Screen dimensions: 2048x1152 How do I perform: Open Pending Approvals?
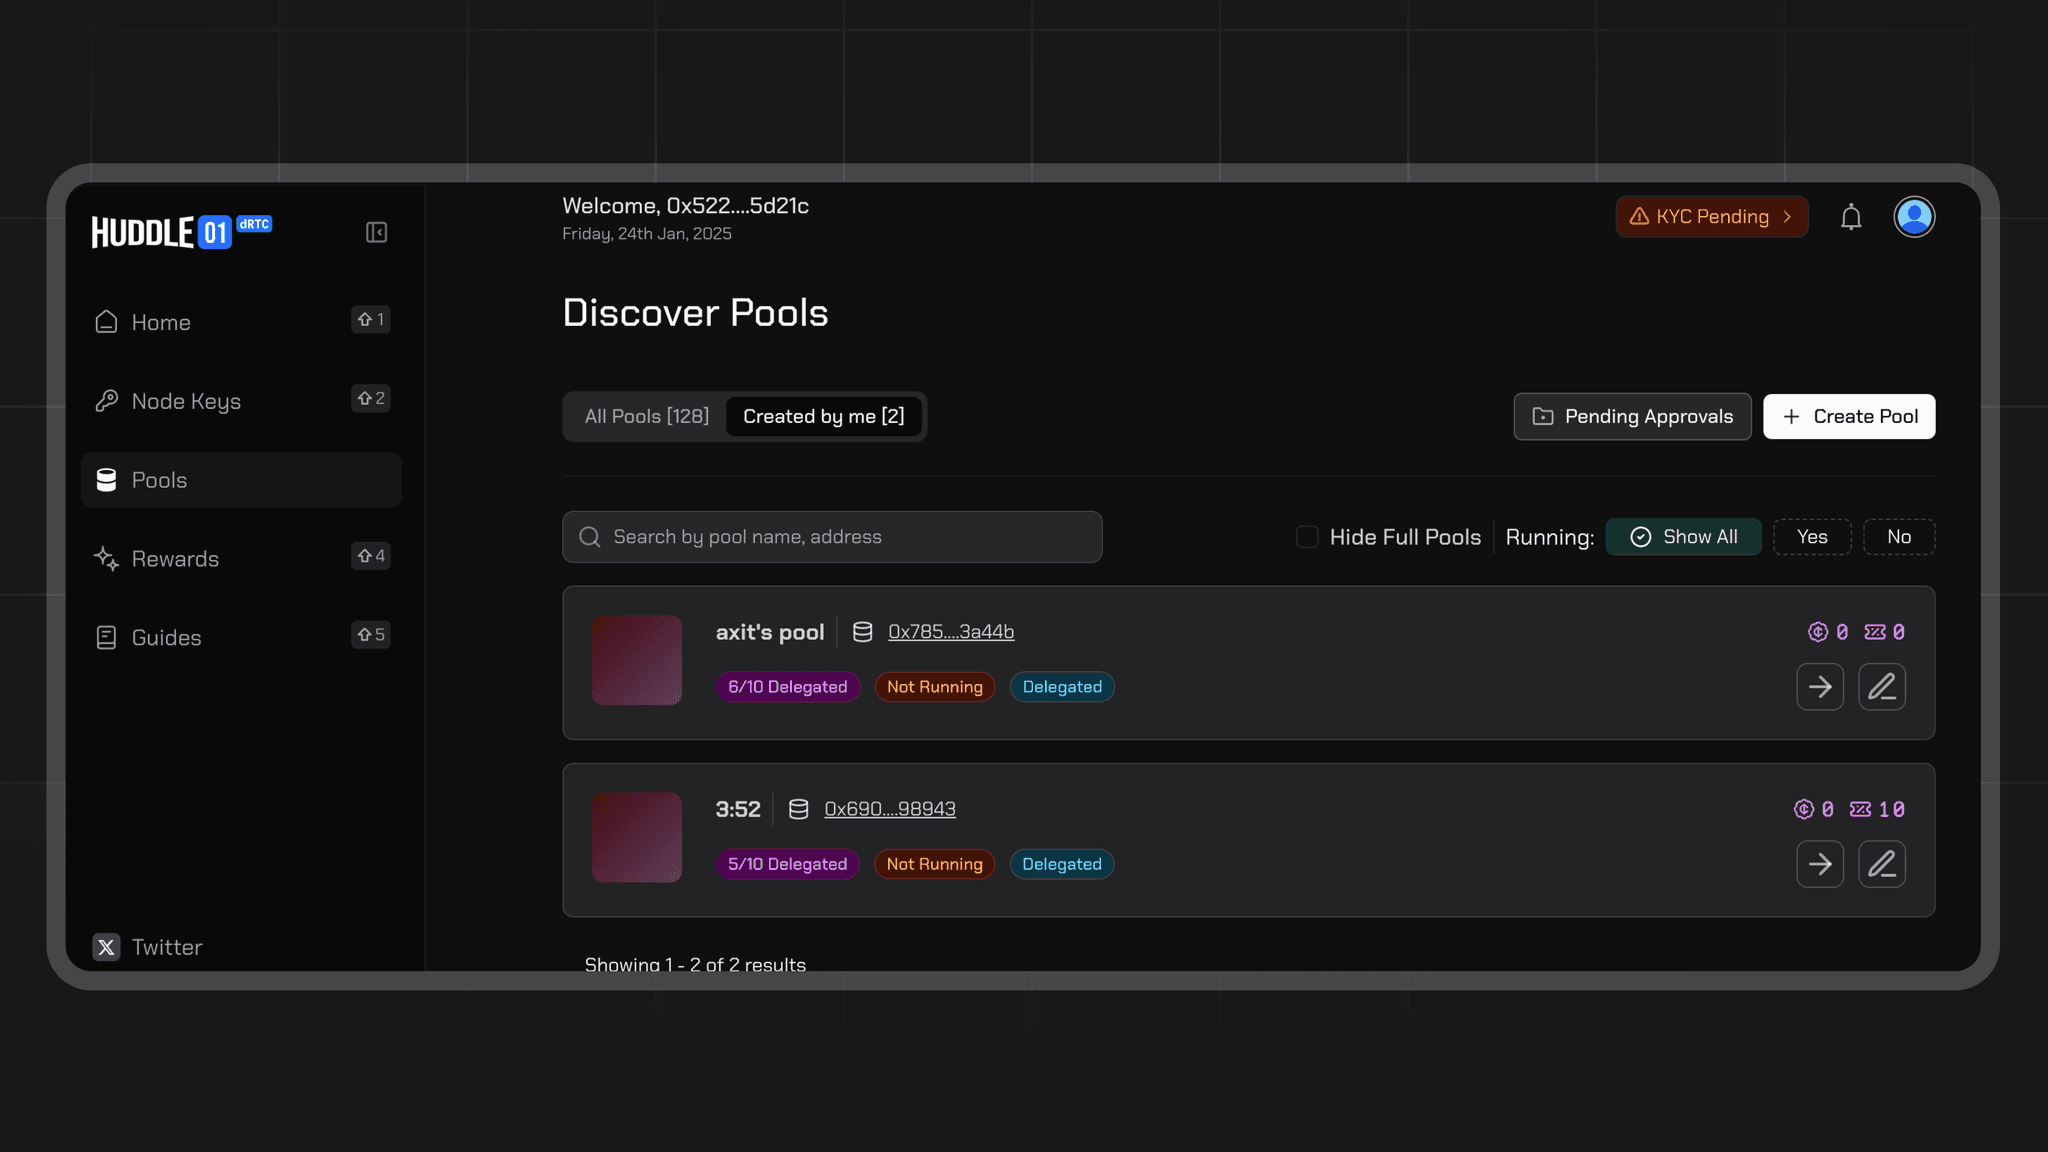[x=1631, y=416]
